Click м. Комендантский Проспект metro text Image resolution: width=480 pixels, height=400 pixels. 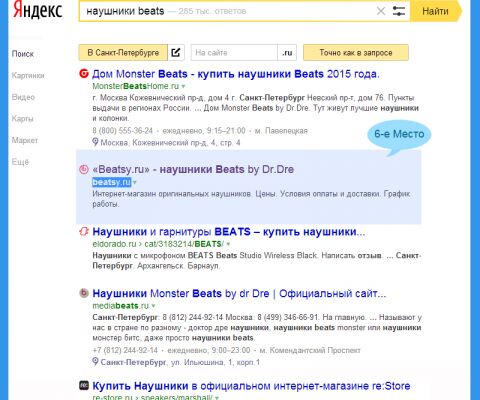[310, 350]
